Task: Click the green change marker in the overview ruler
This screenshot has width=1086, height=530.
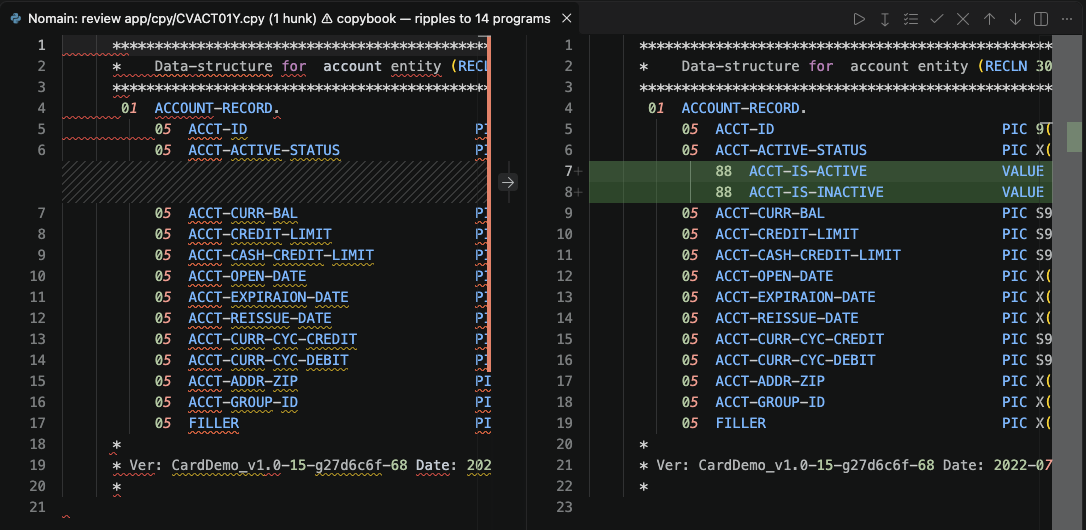Action: 1074,136
